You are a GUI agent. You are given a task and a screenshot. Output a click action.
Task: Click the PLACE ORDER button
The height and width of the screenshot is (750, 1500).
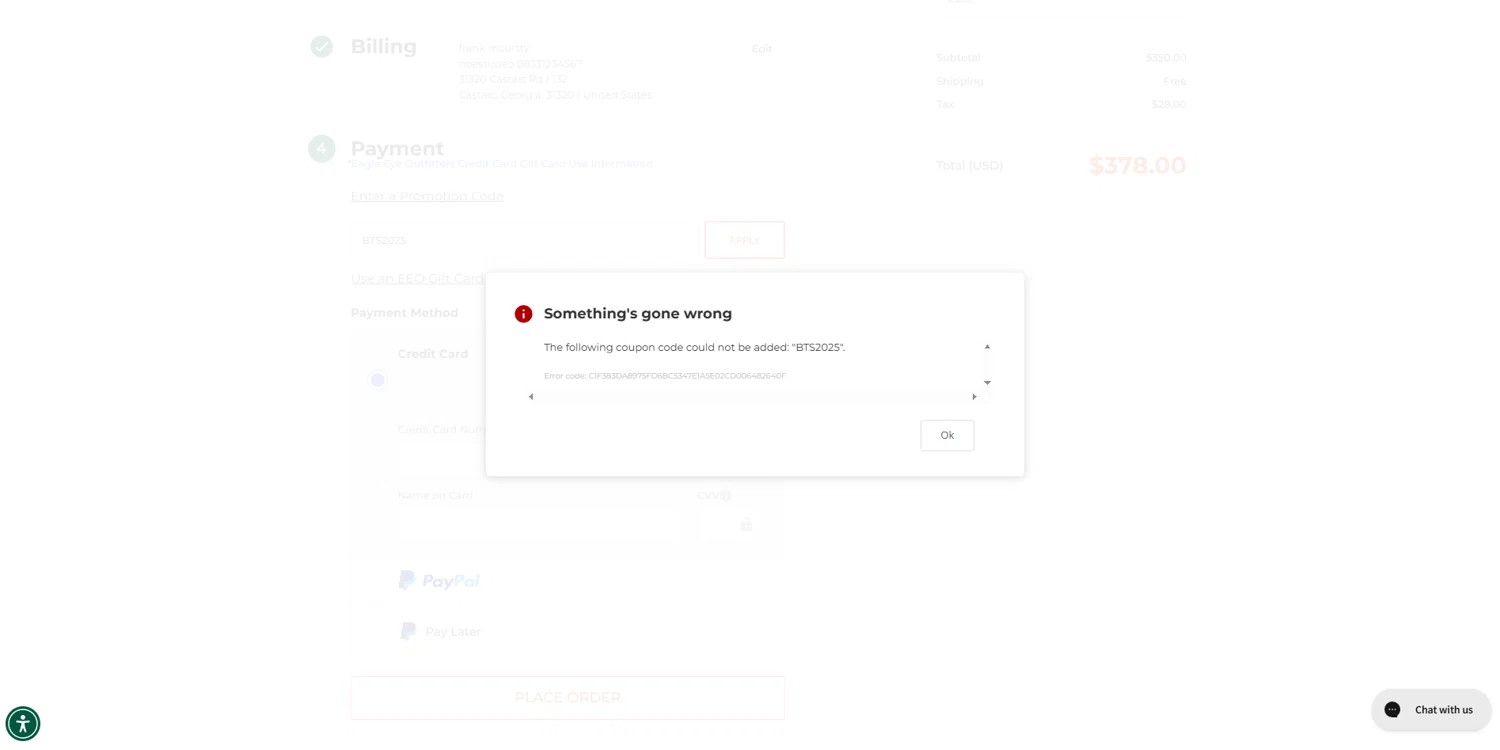568,698
